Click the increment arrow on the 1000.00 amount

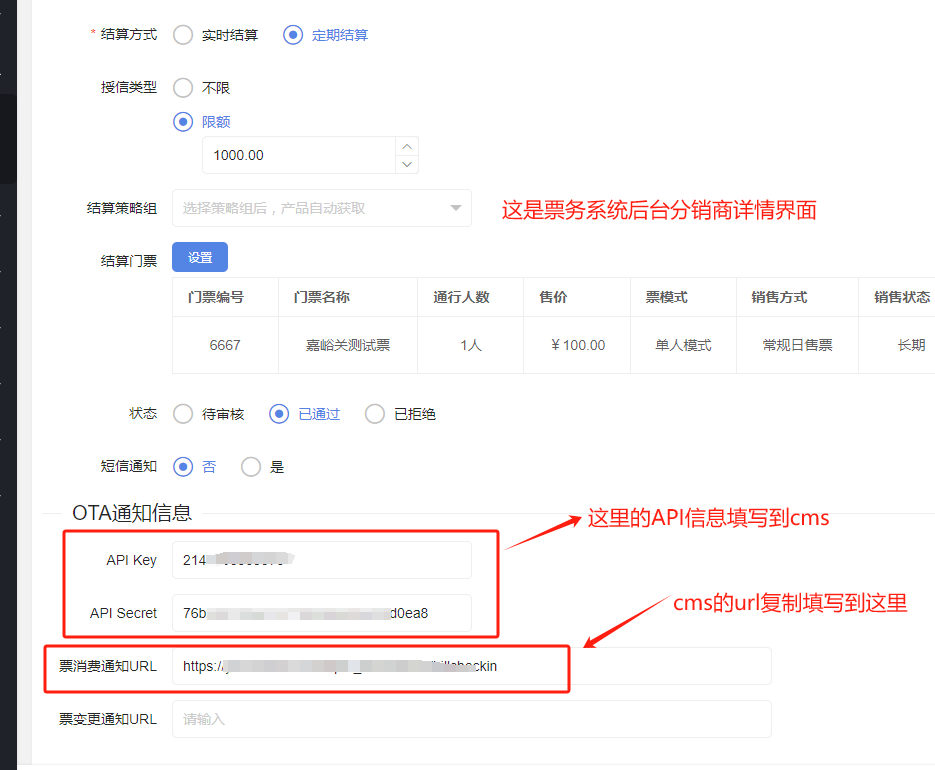click(x=406, y=148)
